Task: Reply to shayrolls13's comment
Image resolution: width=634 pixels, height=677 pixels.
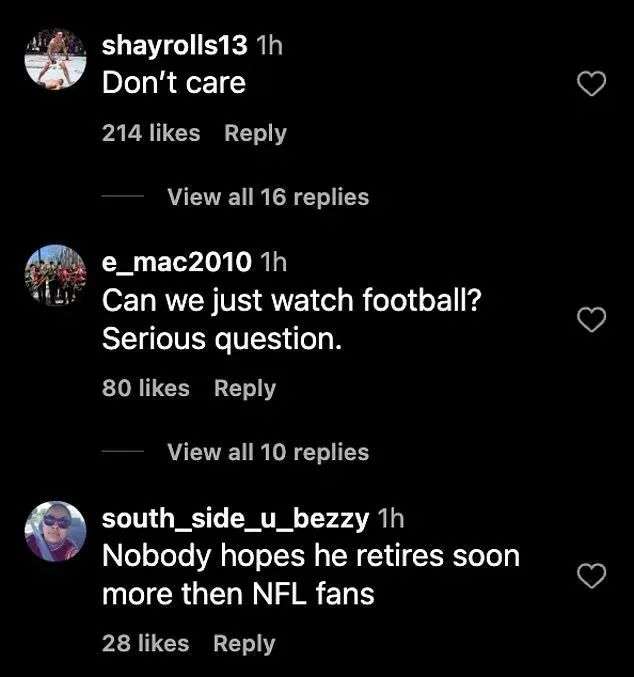Action: (255, 133)
